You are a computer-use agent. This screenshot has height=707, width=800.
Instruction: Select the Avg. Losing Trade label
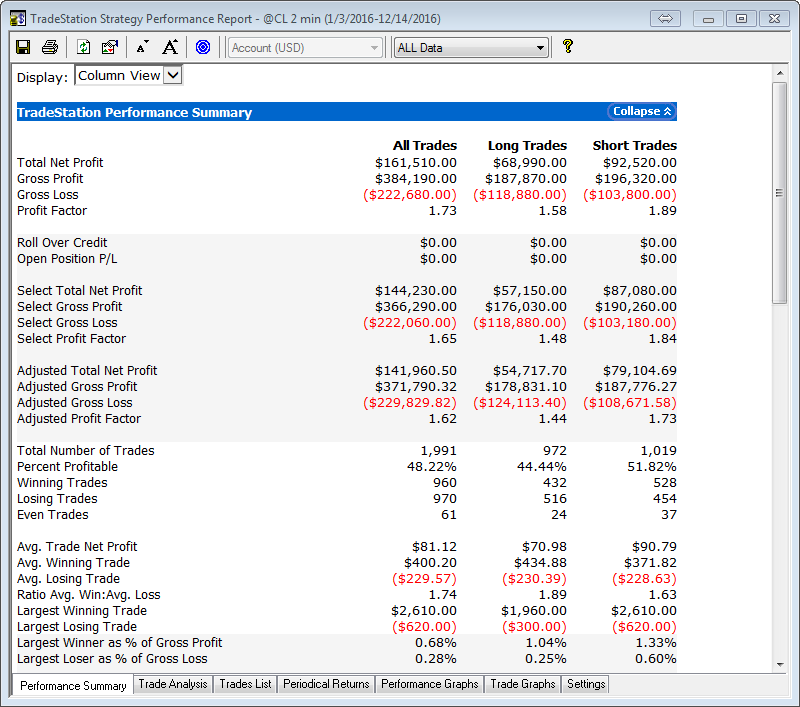coord(68,578)
